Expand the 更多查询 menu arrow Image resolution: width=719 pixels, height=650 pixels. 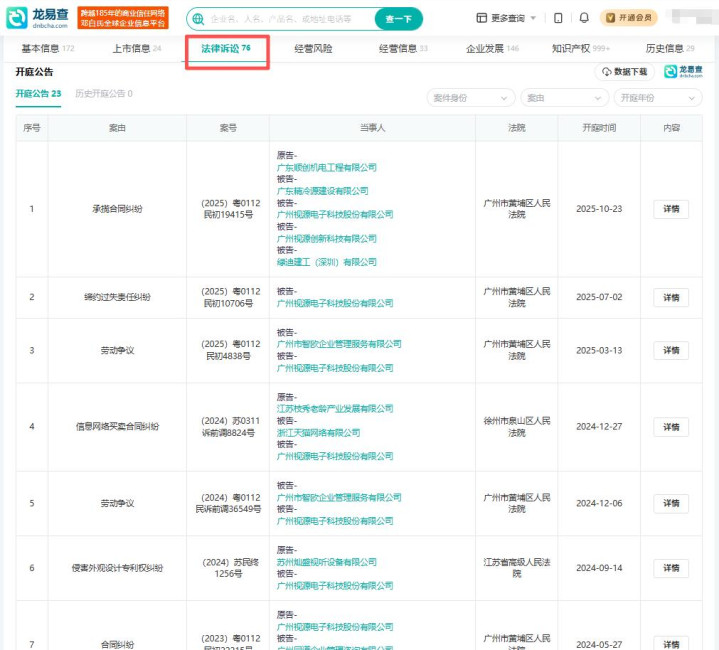click(533, 18)
